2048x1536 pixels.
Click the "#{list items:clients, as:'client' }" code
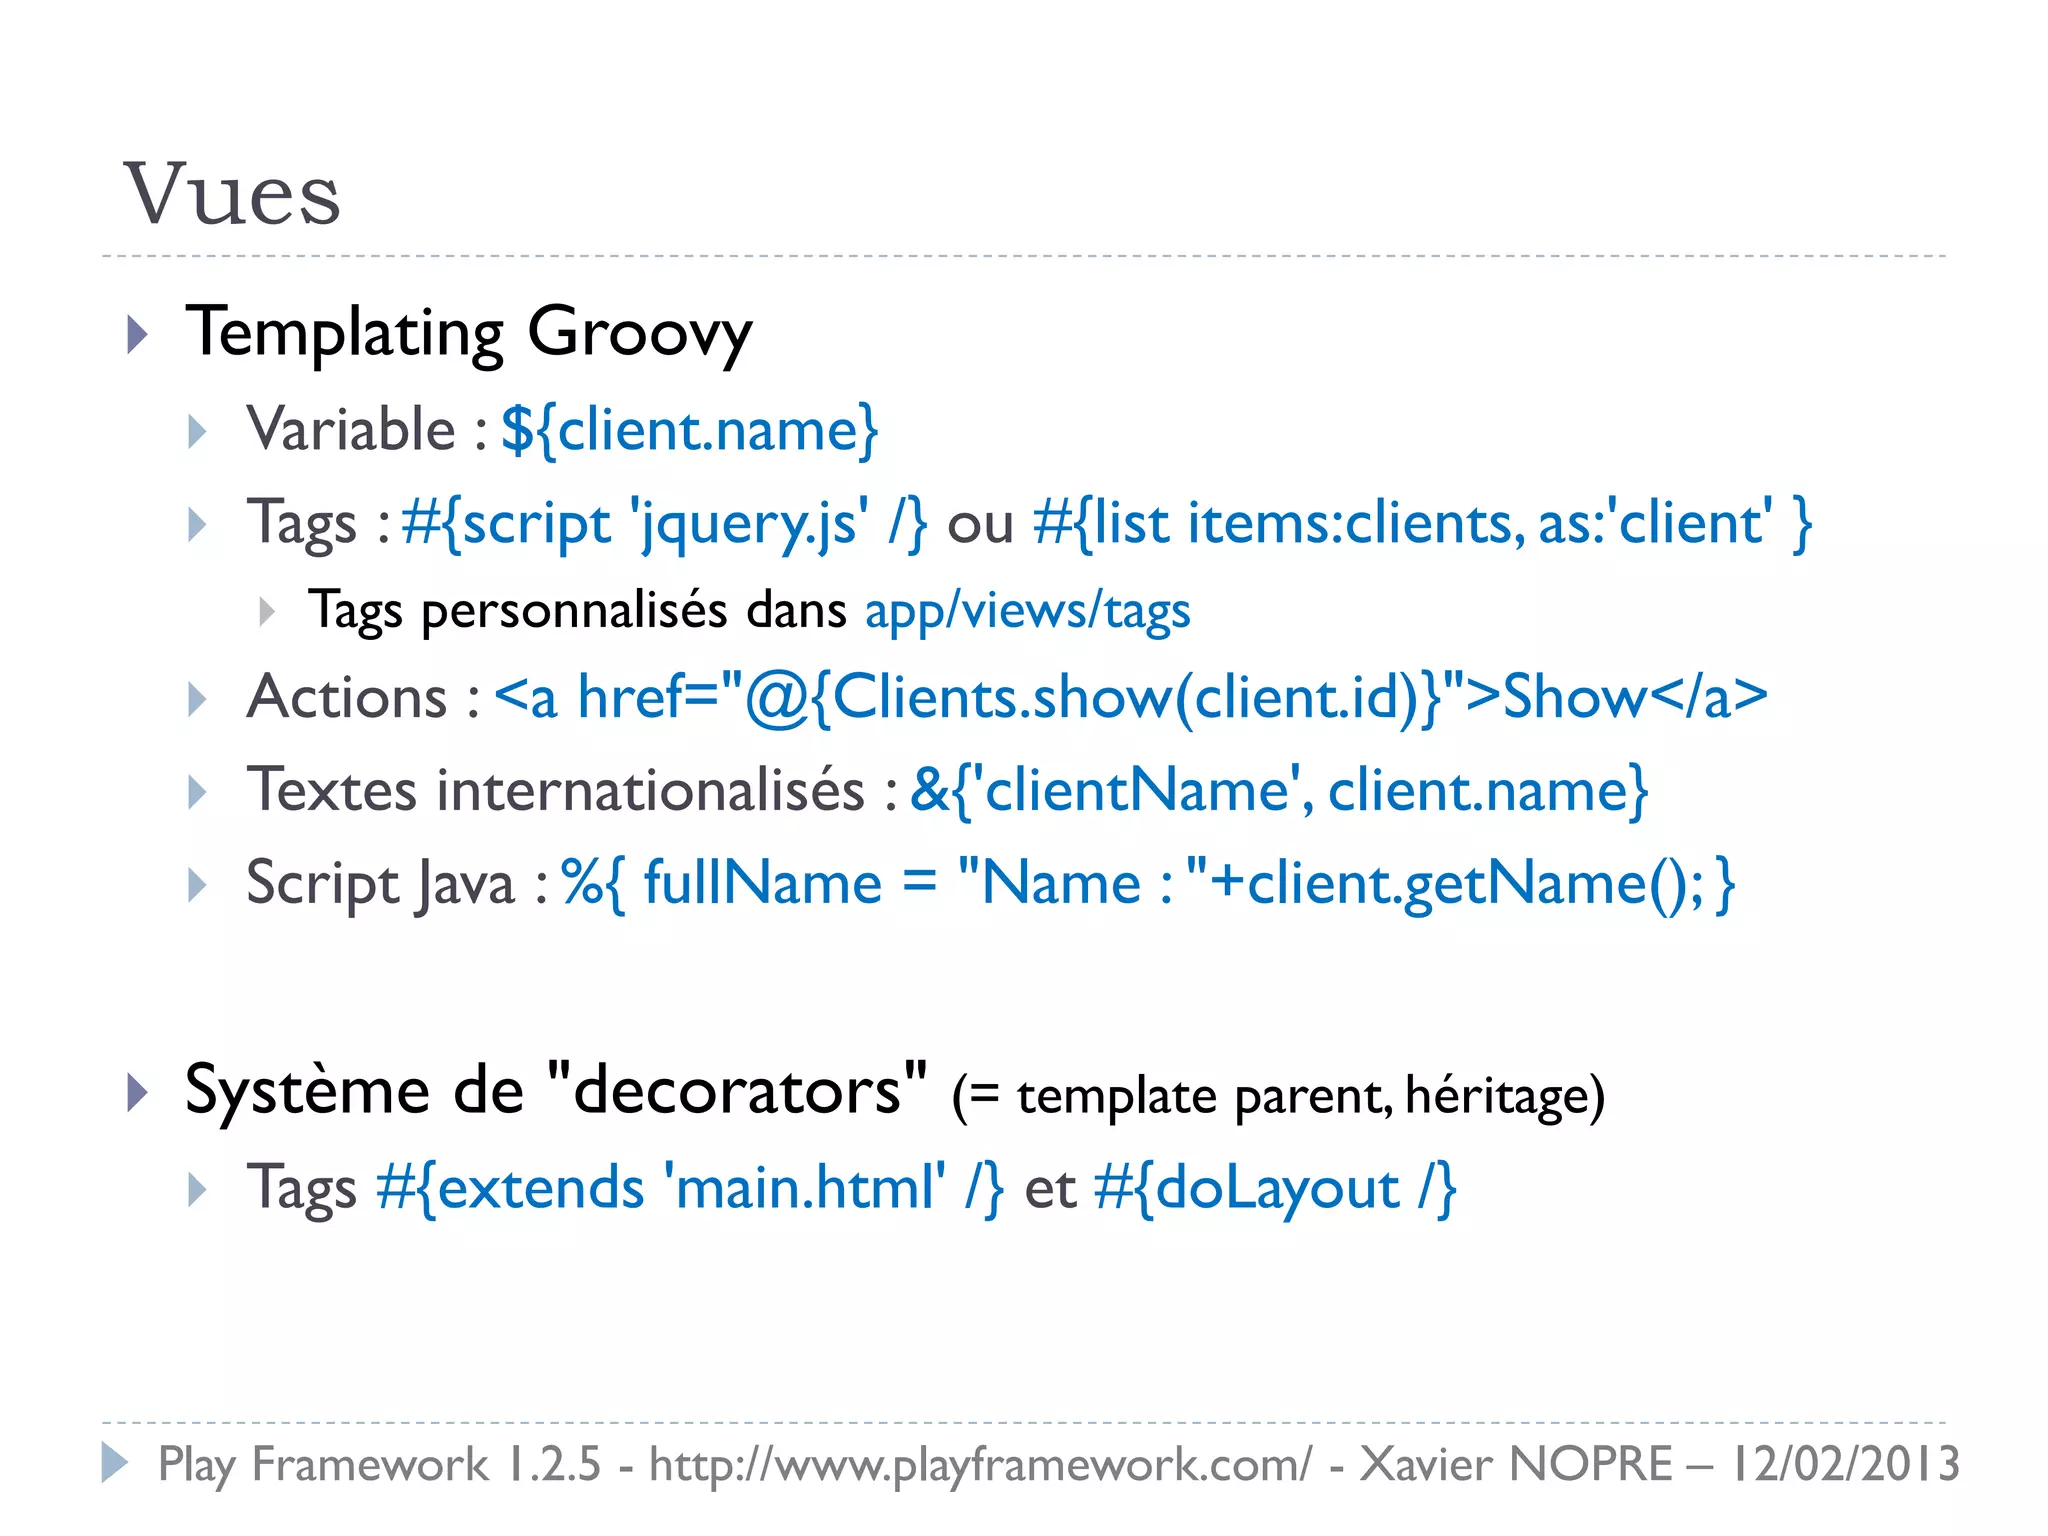[x=1423, y=524]
